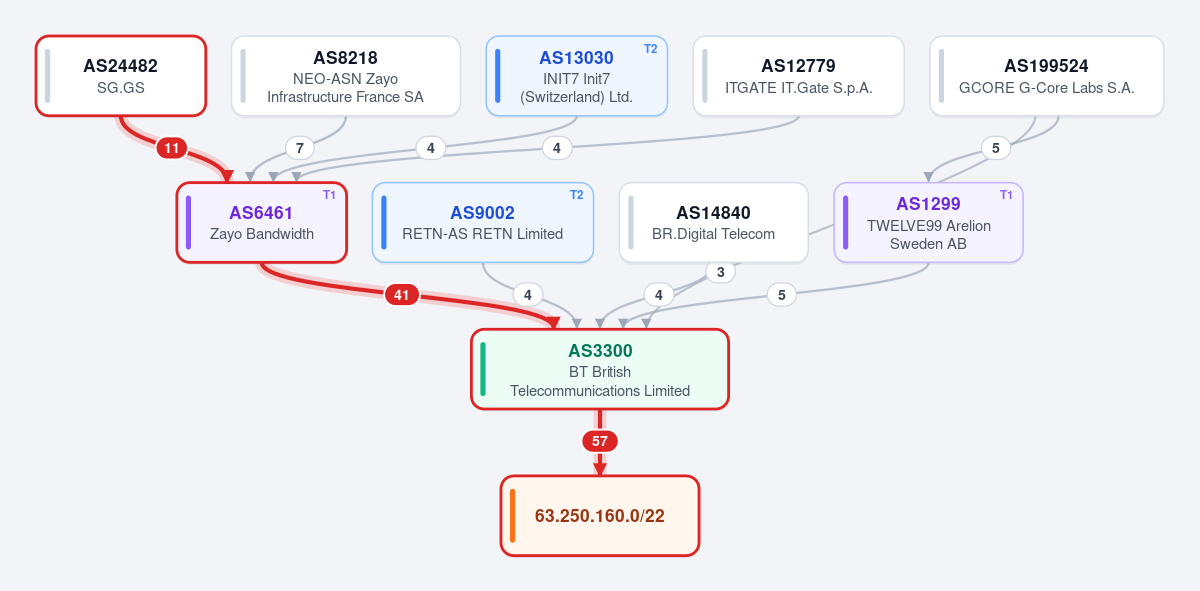Select the AS6461 Zayo Bandwidth node
Viewport: 1200px width, 591px height.
point(262,223)
